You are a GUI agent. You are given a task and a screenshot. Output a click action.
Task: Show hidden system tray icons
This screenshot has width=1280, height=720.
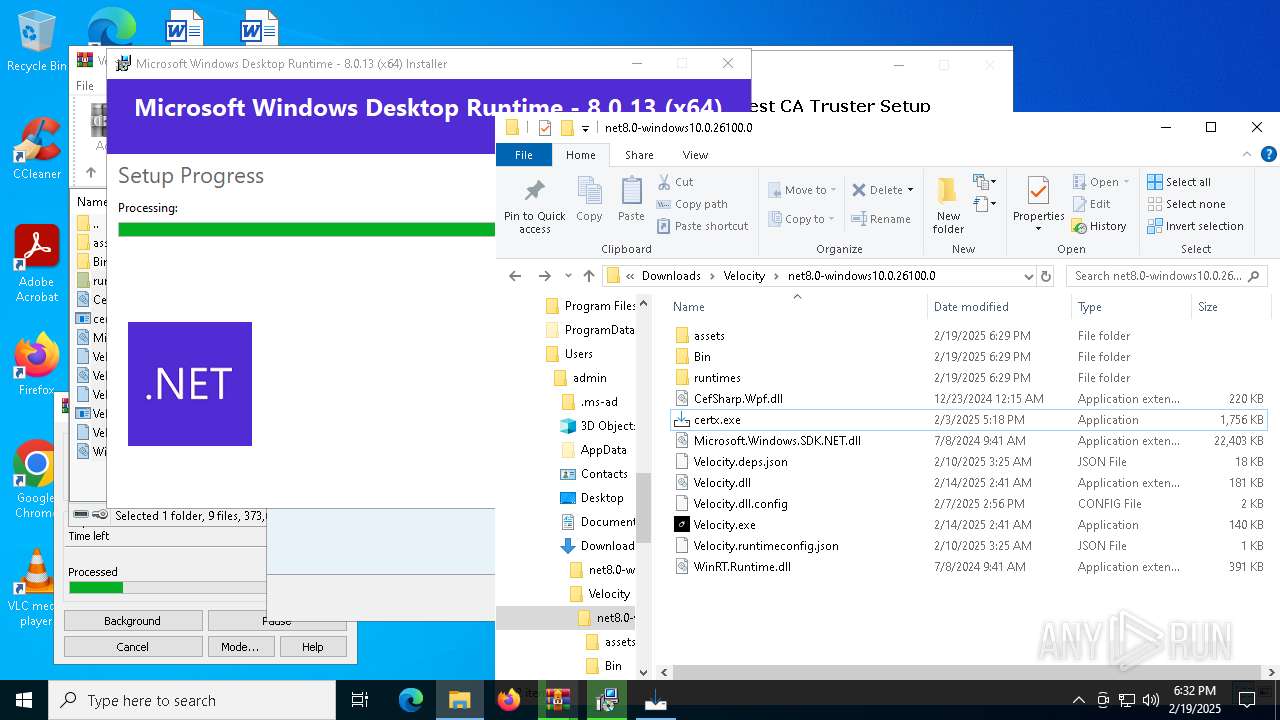pyautogui.click(x=1078, y=700)
